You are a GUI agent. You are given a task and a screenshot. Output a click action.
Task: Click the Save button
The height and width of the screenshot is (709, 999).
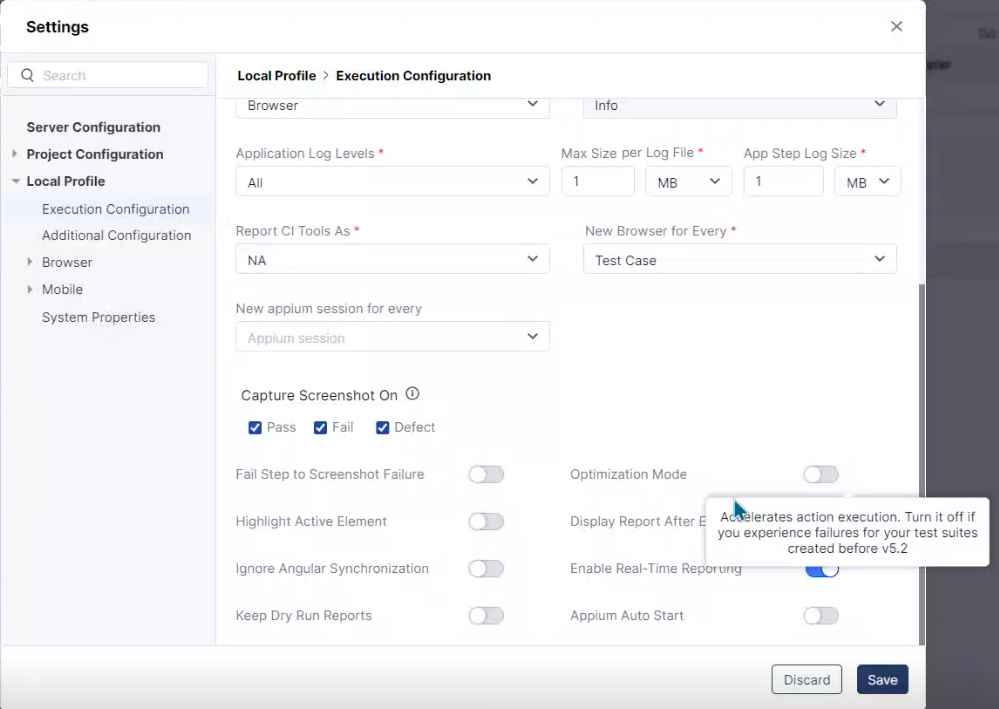(882, 680)
